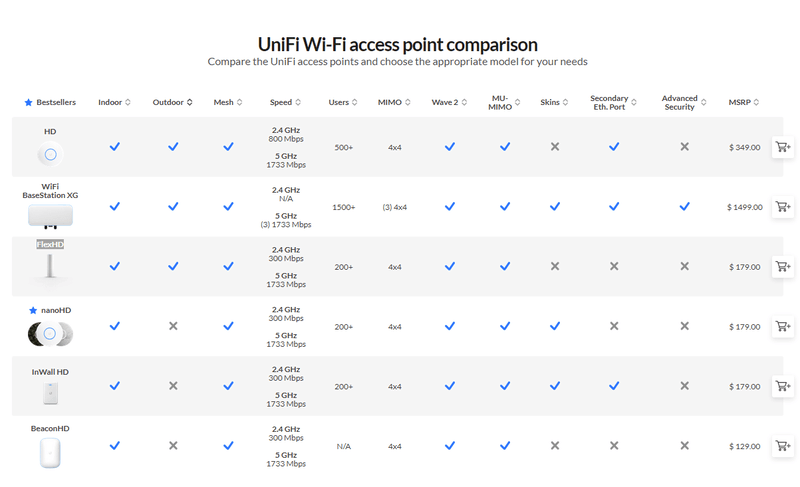Image resolution: width=800 pixels, height=487 pixels.
Task: Click the Bestsellers star icon
Action: [29, 102]
